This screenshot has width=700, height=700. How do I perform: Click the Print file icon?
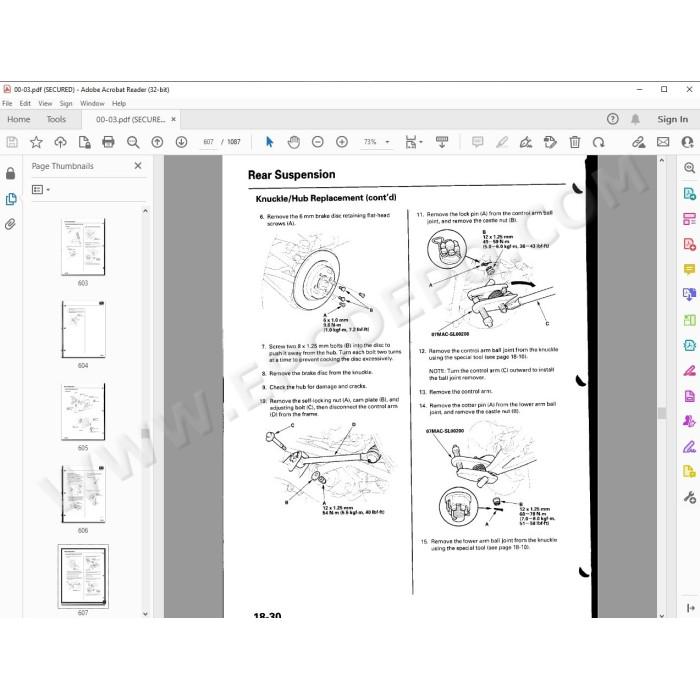(108, 142)
